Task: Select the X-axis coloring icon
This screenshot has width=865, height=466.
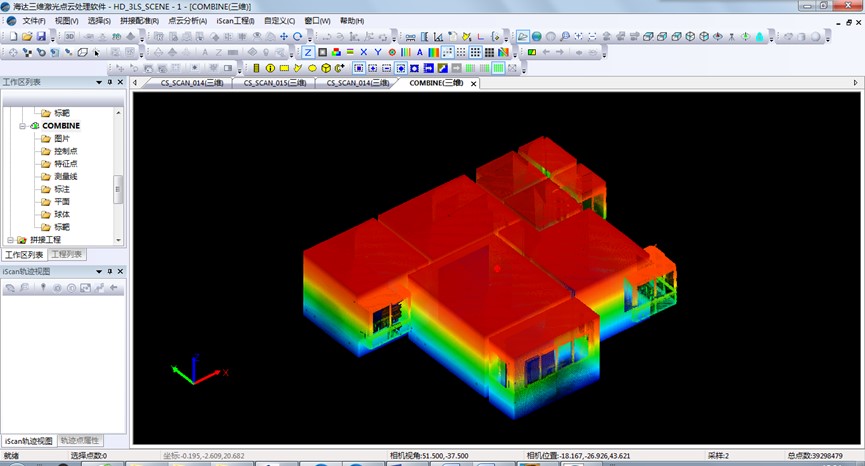Action: [x=363, y=52]
